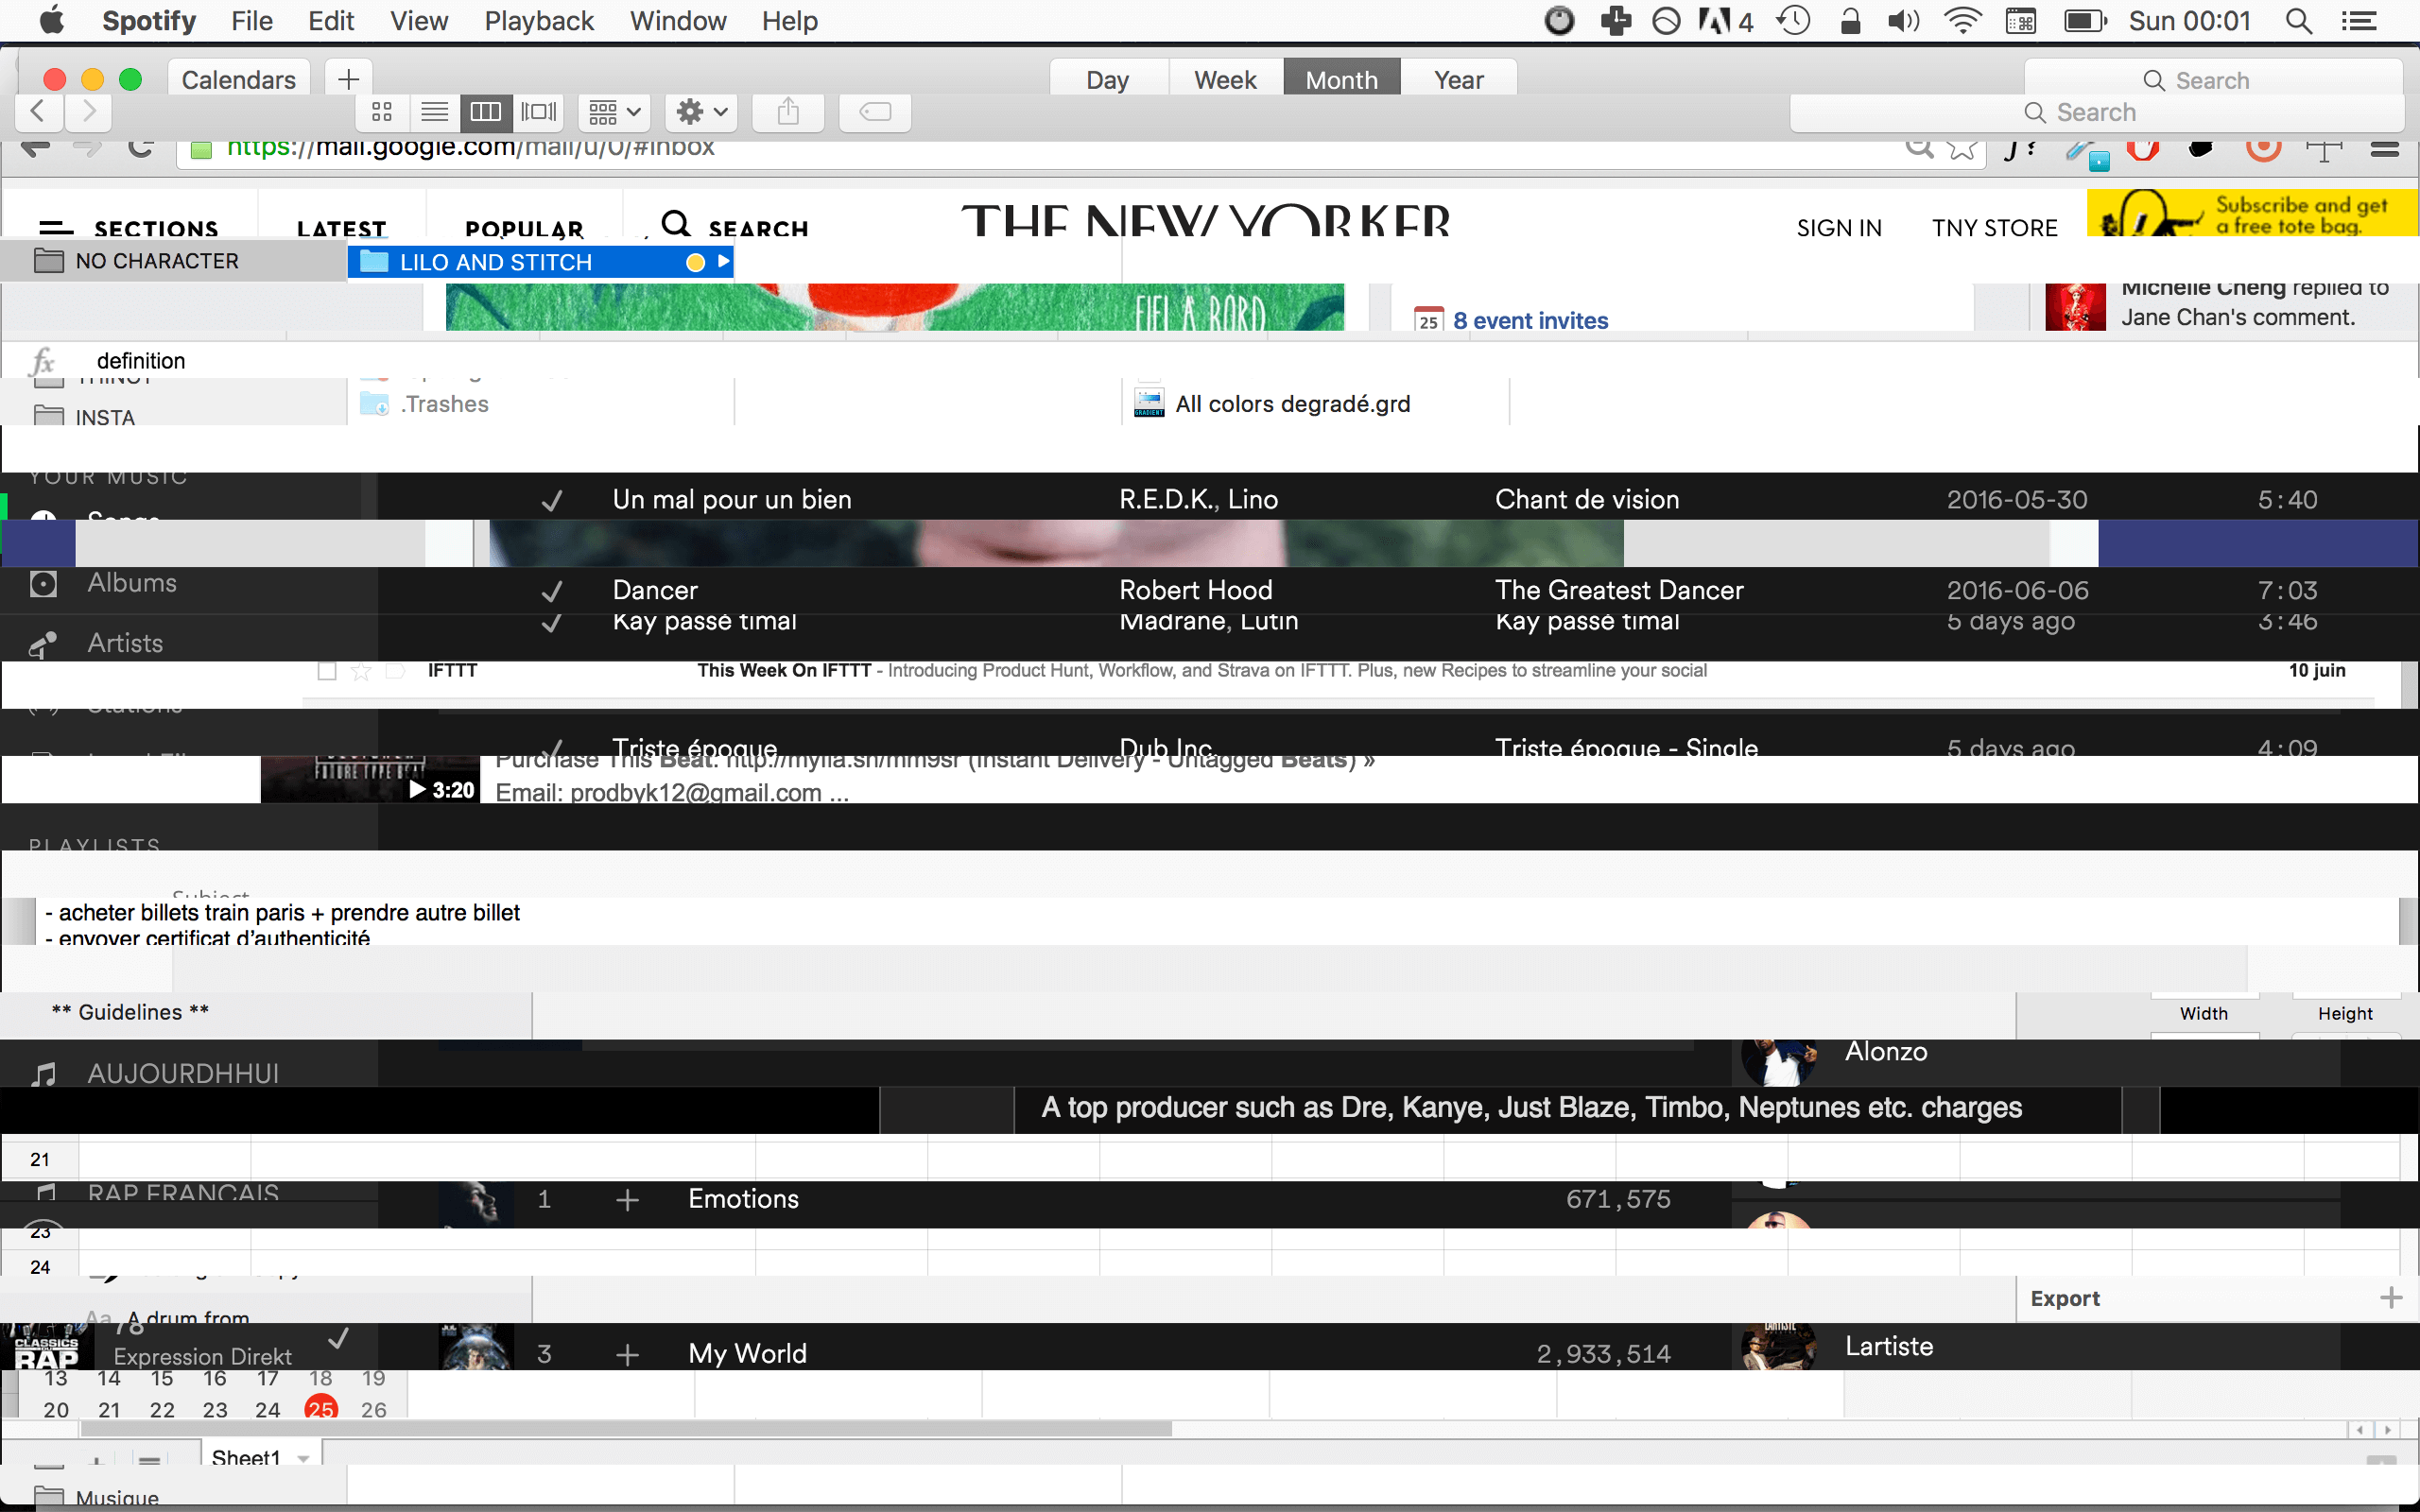This screenshot has width=2420, height=1512.
Task: Expand LILO AND STITCH folder arrow
Action: click(723, 262)
